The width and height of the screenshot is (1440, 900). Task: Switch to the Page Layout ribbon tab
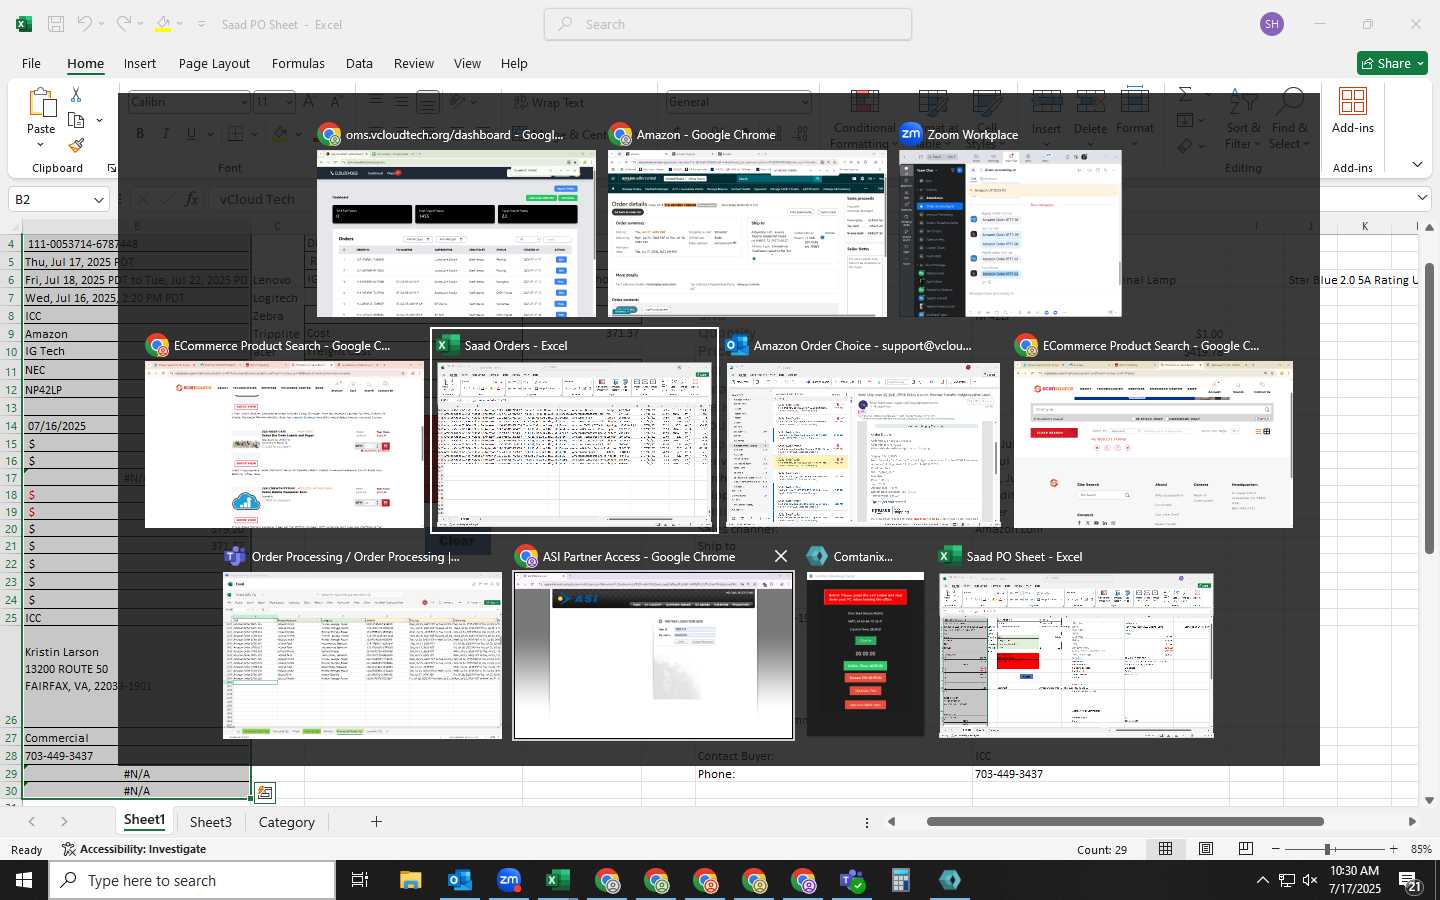(x=214, y=63)
